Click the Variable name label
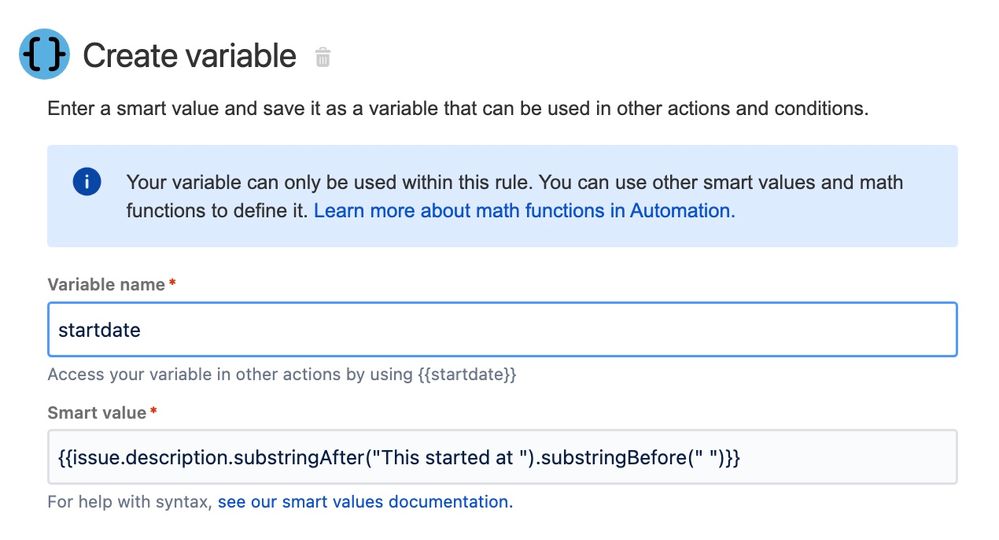Image resolution: width=999 pixels, height=540 pixels. (x=106, y=285)
